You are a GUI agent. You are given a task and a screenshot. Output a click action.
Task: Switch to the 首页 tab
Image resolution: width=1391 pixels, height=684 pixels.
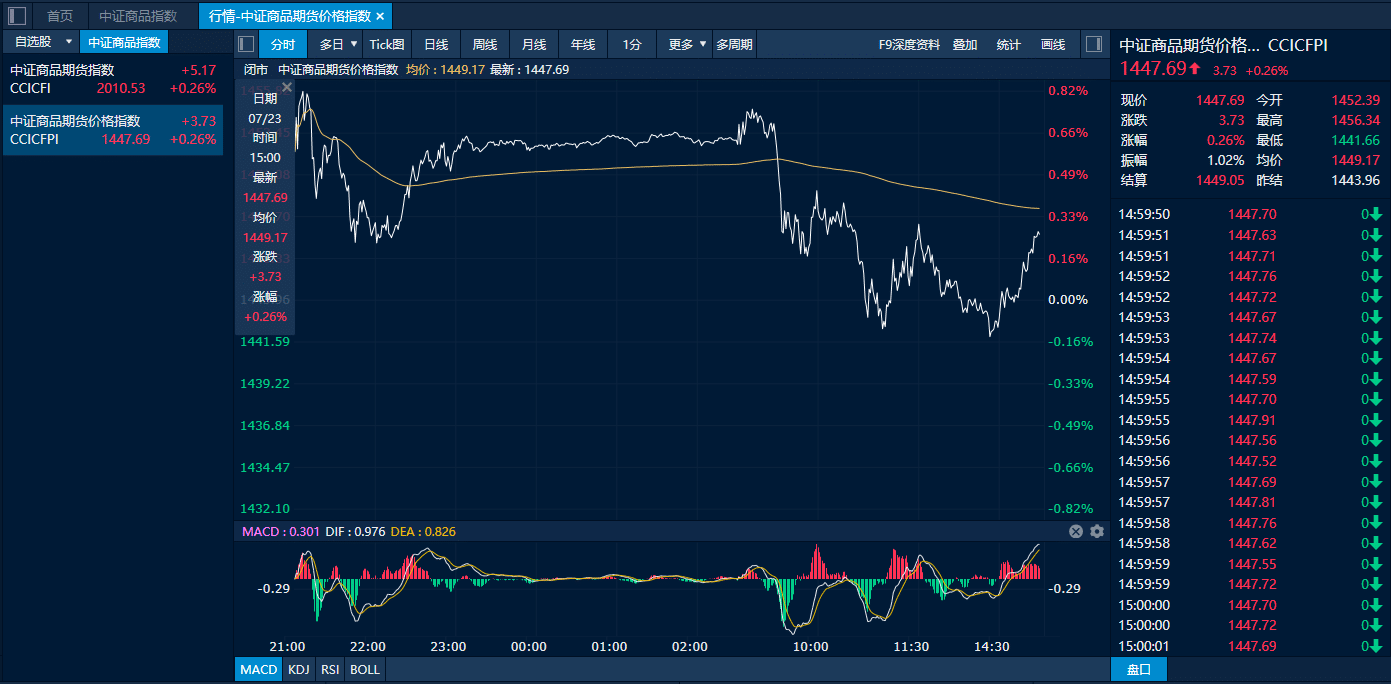click(x=60, y=16)
